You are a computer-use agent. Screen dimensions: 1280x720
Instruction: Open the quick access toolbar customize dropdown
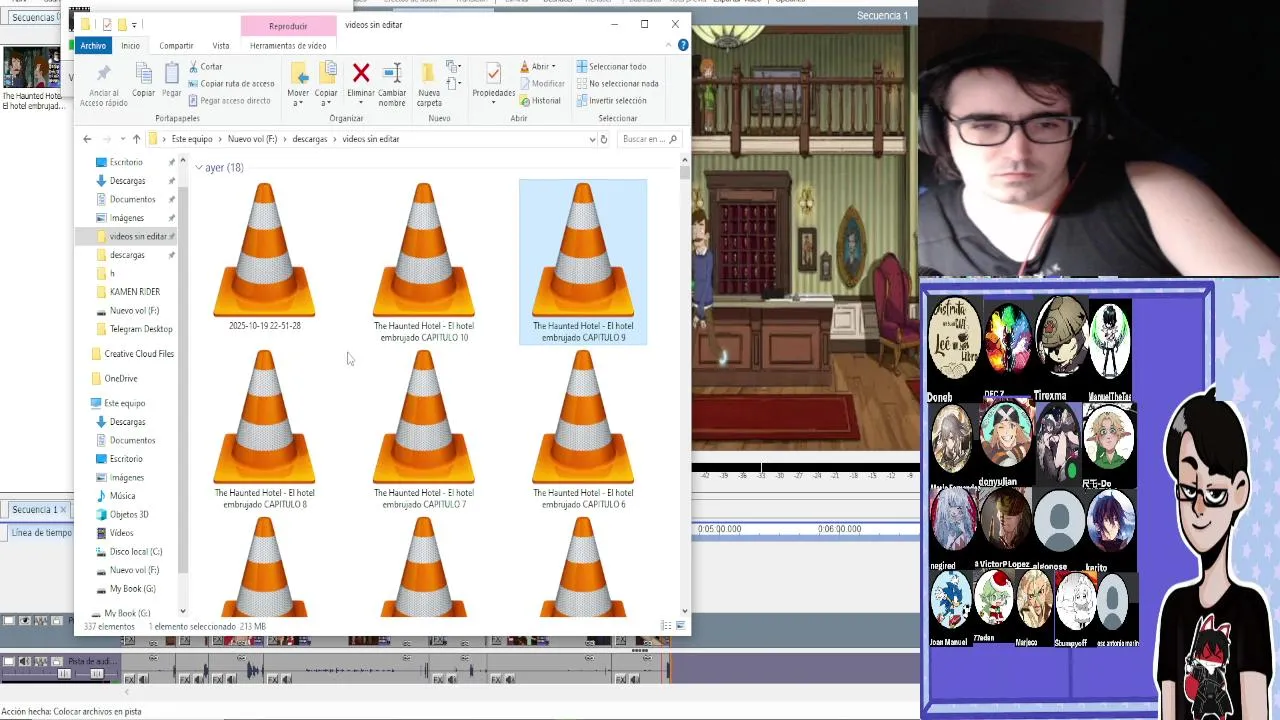coord(134,24)
